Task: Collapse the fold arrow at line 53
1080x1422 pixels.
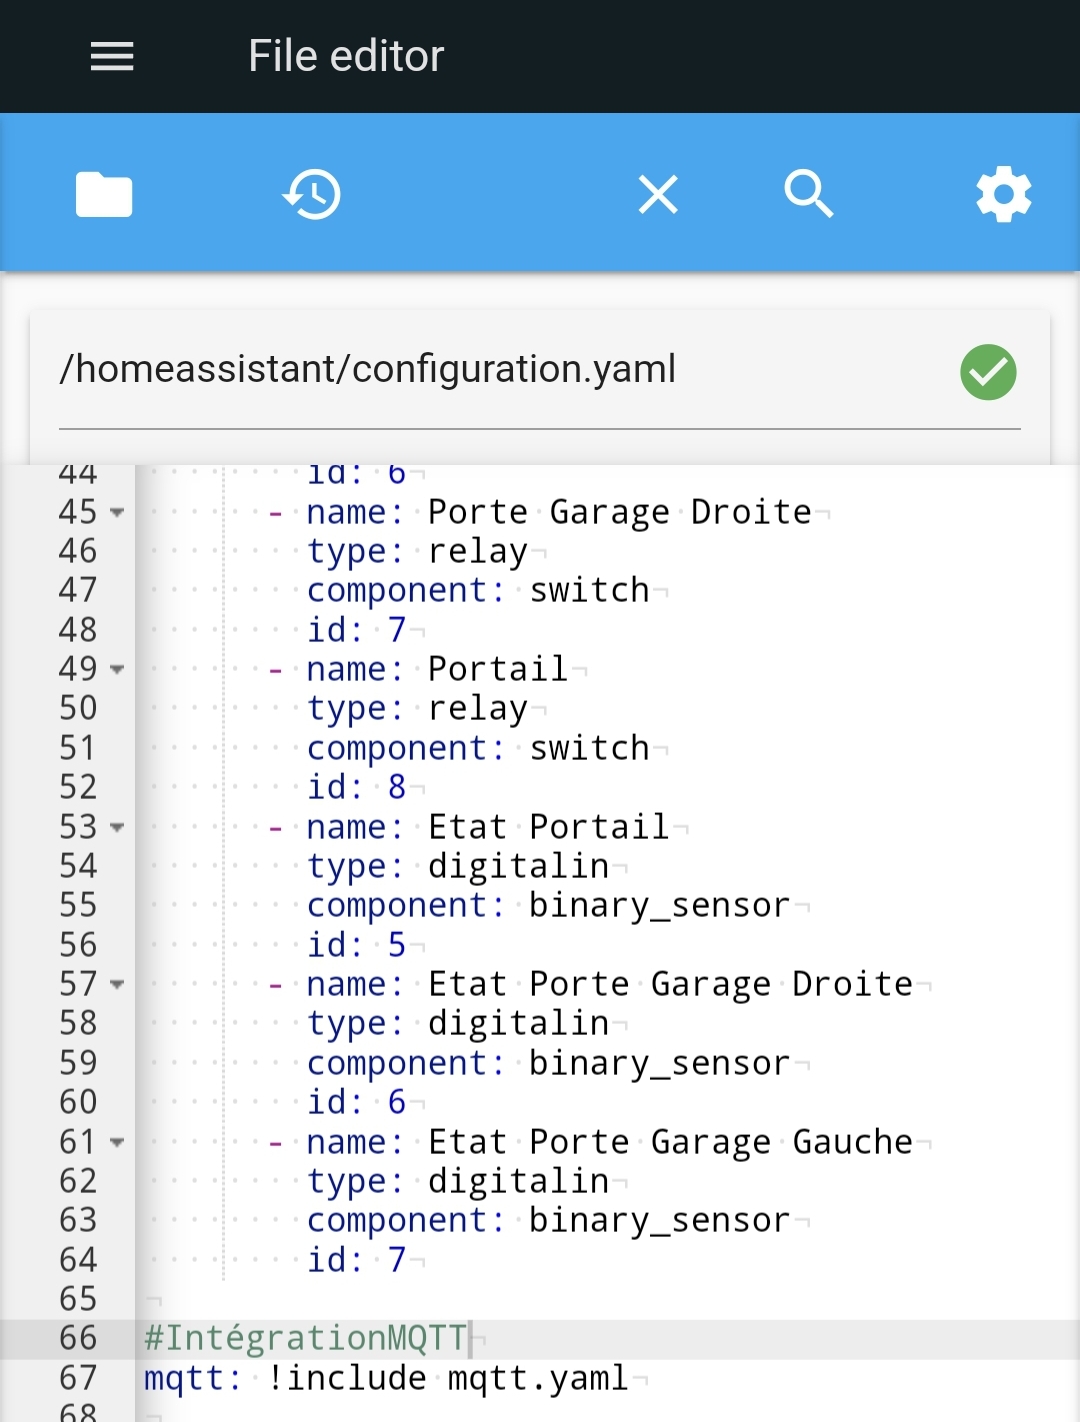Action: click(x=117, y=827)
